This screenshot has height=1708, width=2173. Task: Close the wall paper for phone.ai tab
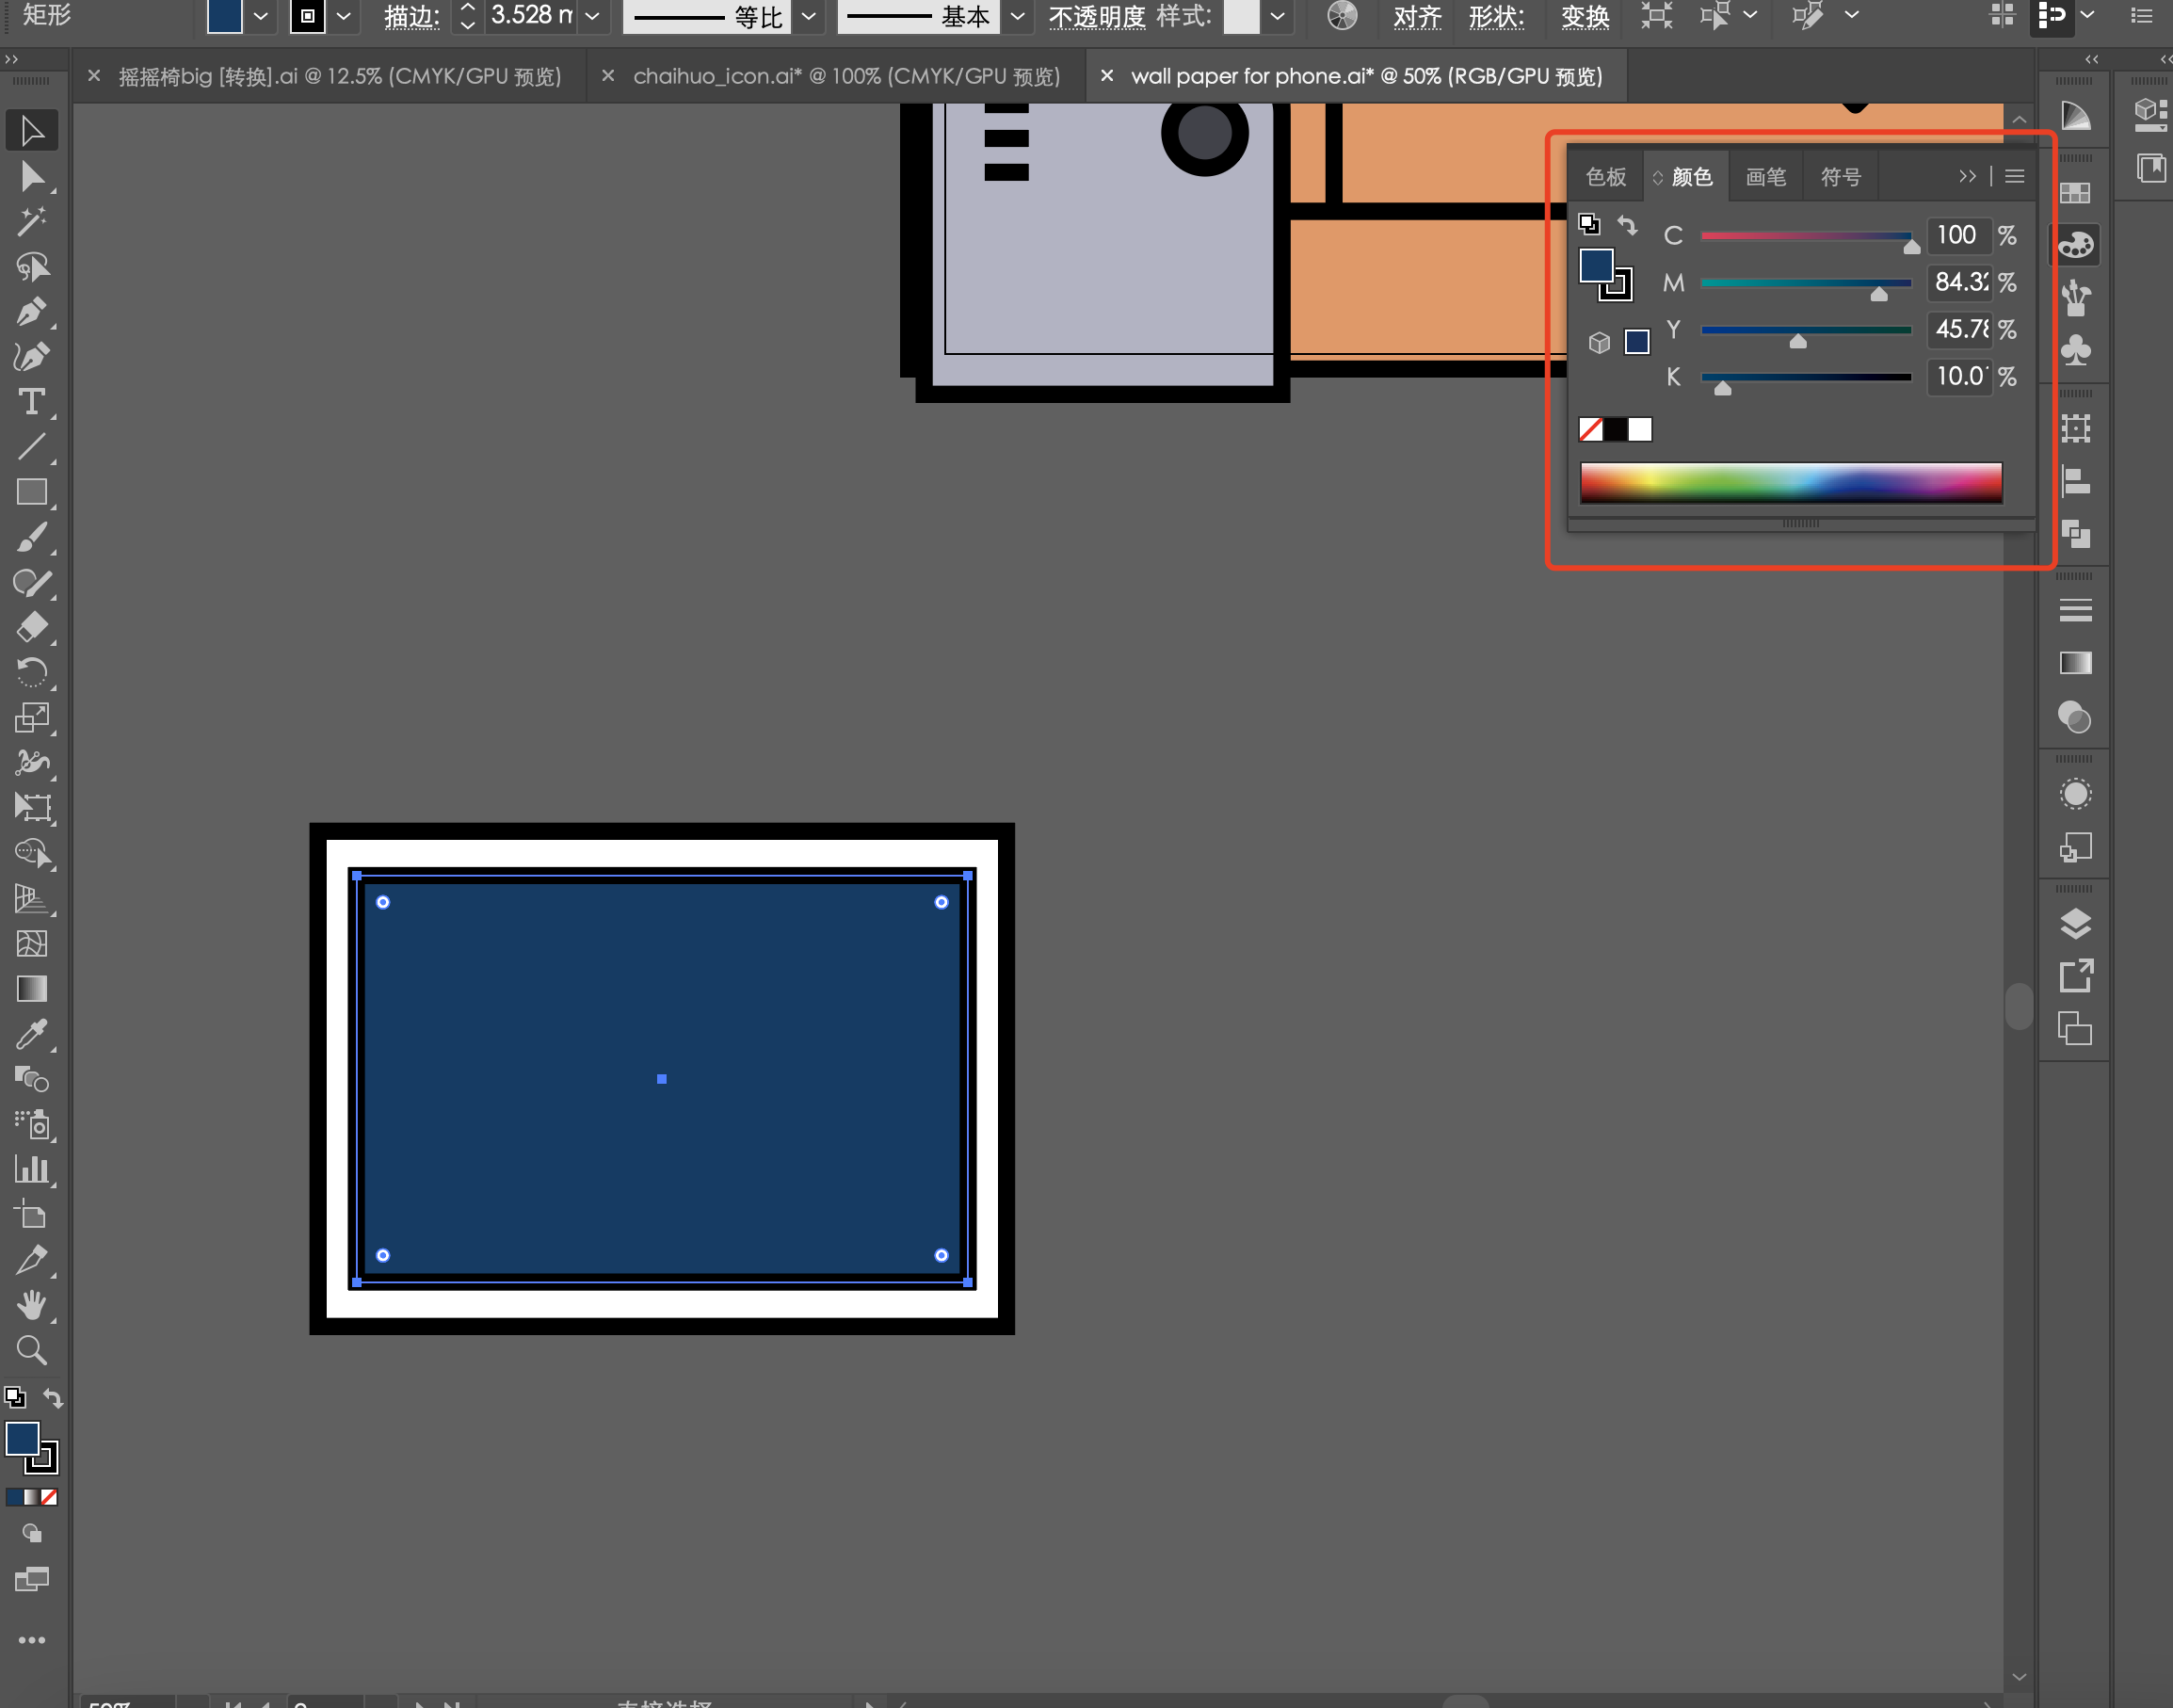tap(1107, 76)
